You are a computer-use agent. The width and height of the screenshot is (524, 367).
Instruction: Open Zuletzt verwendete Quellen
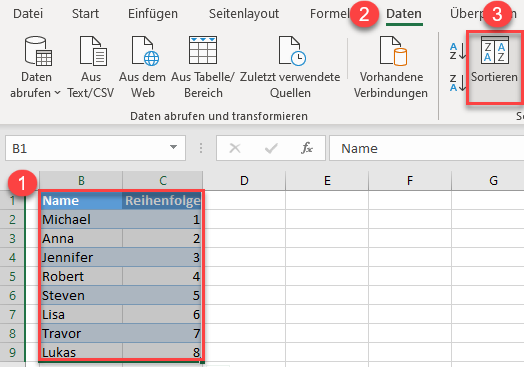tap(290, 67)
